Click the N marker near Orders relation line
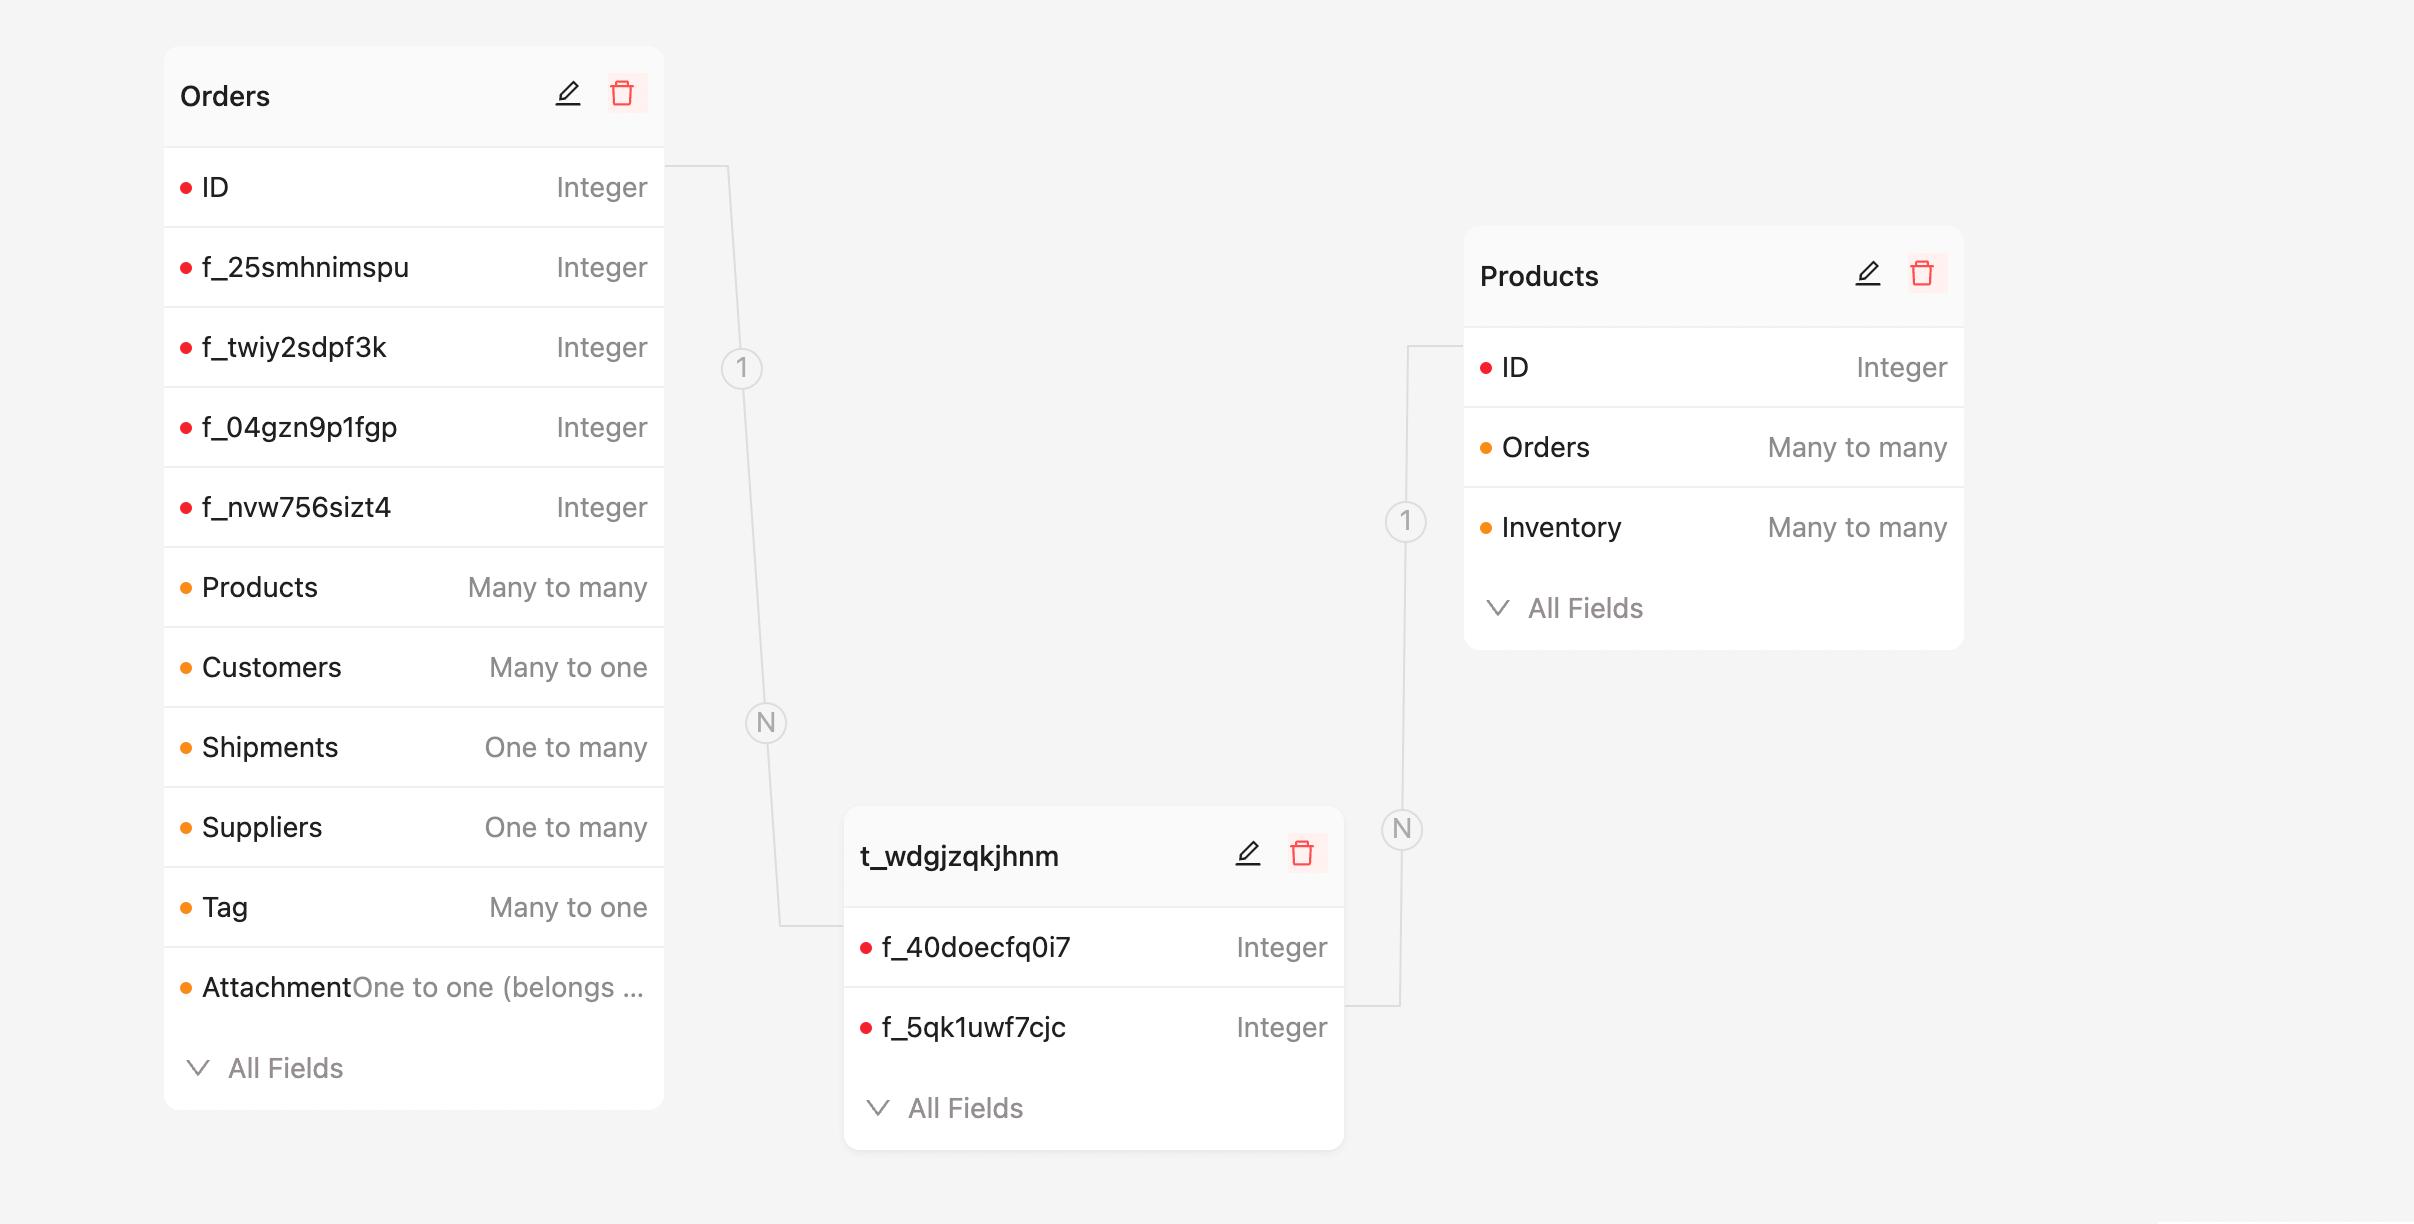Image resolution: width=2414 pixels, height=1224 pixels. [766, 722]
